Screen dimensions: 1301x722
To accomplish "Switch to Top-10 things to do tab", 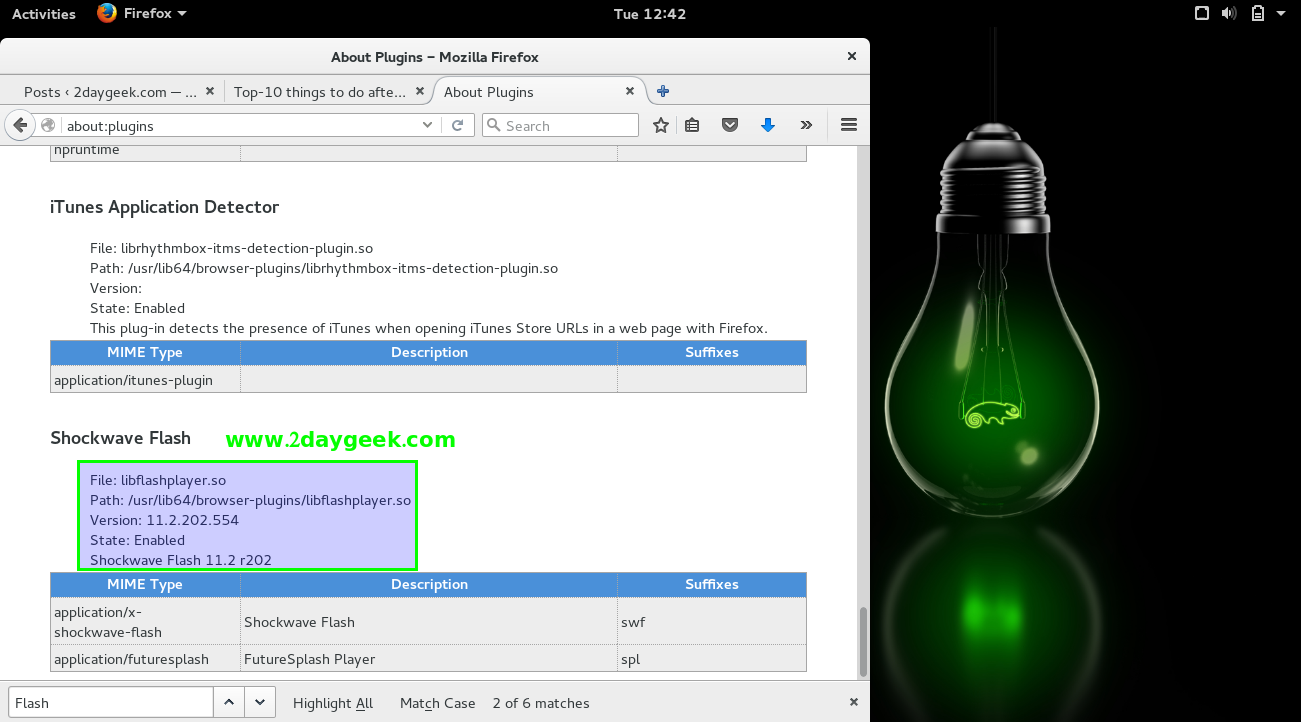I will click(x=329, y=91).
